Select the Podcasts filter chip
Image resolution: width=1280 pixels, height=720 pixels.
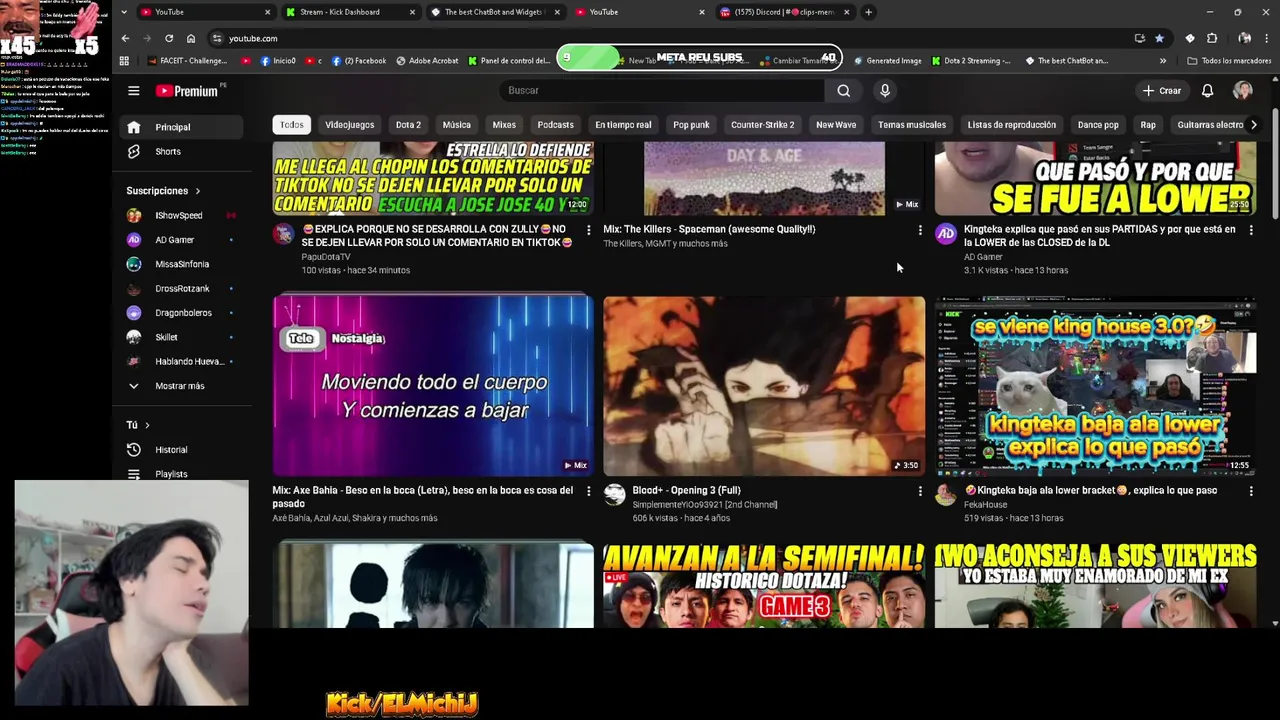pyautogui.click(x=555, y=125)
